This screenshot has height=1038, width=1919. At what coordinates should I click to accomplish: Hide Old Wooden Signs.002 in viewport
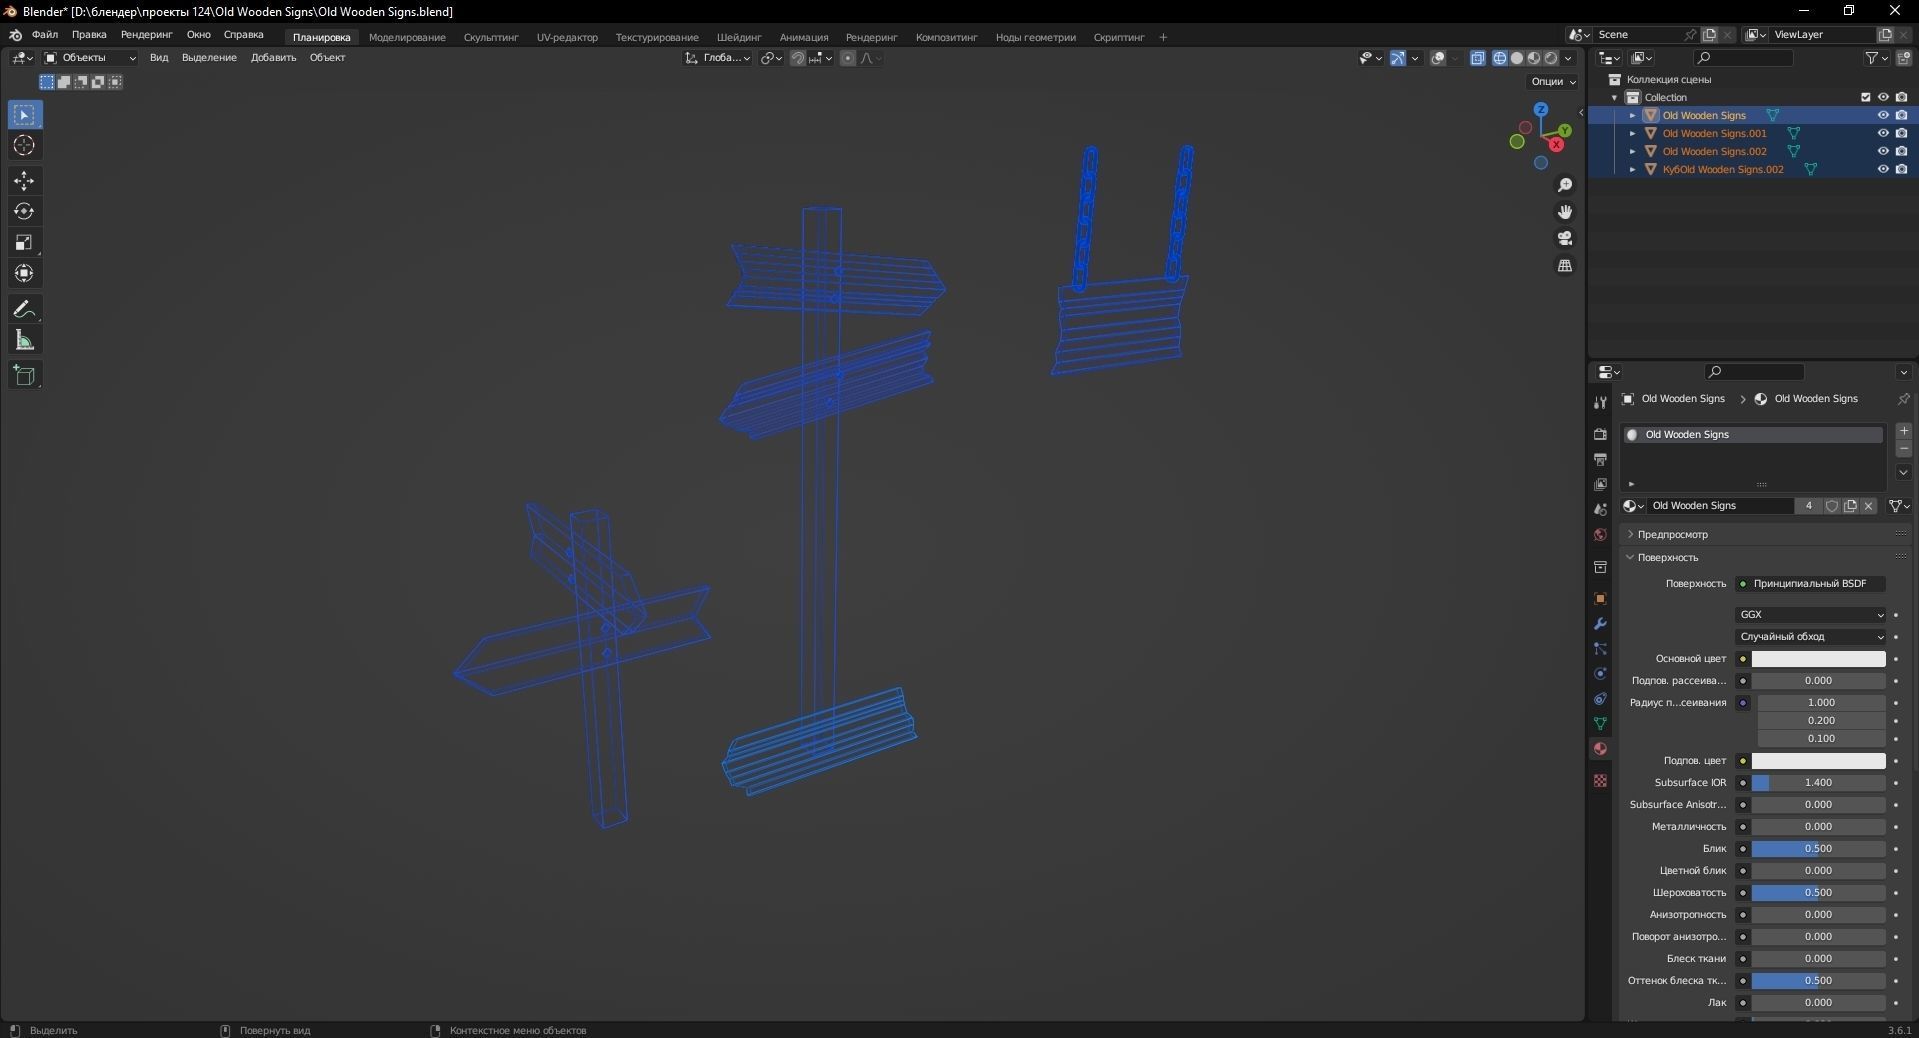coord(1883,151)
